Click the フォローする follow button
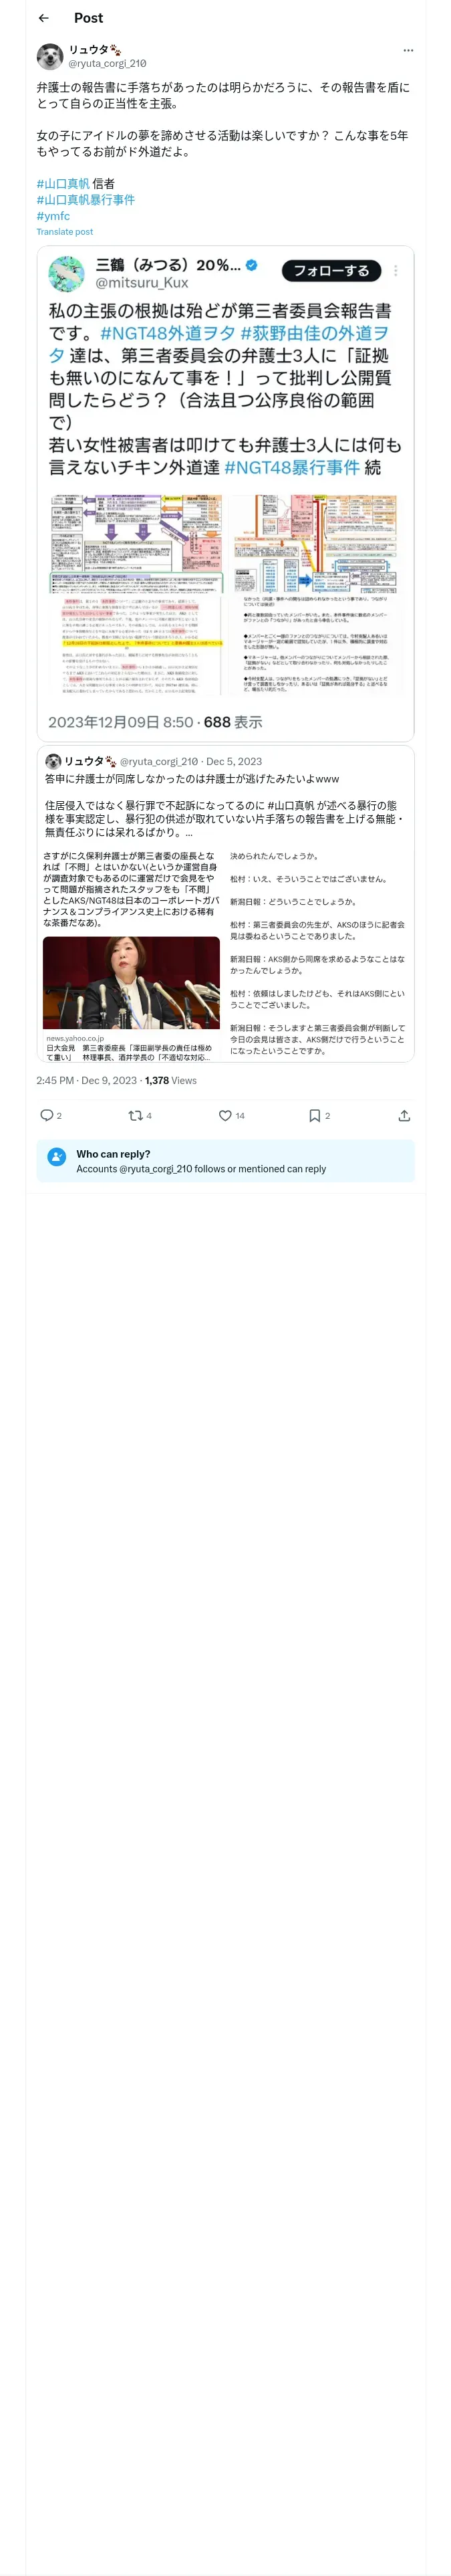Viewport: 451px width, 2576px height. pyautogui.click(x=331, y=270)
